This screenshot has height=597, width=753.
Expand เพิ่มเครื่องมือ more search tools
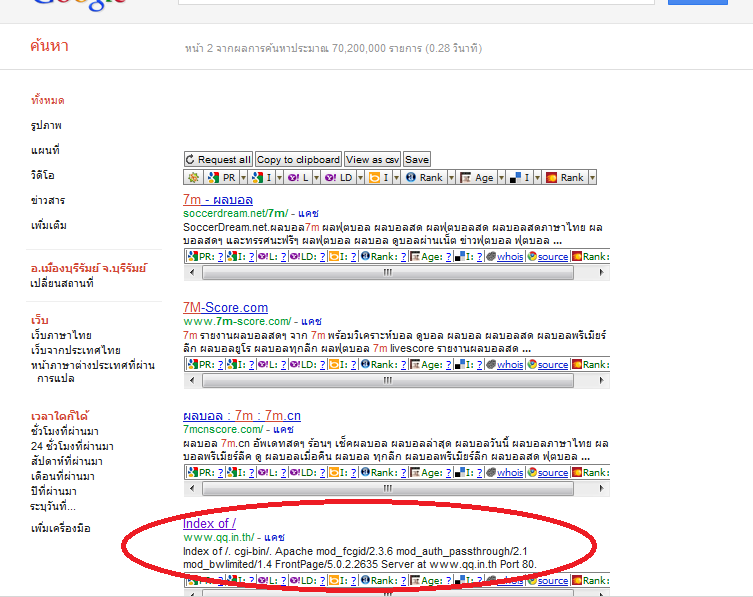pyautogui.click(x=61, y=528)
